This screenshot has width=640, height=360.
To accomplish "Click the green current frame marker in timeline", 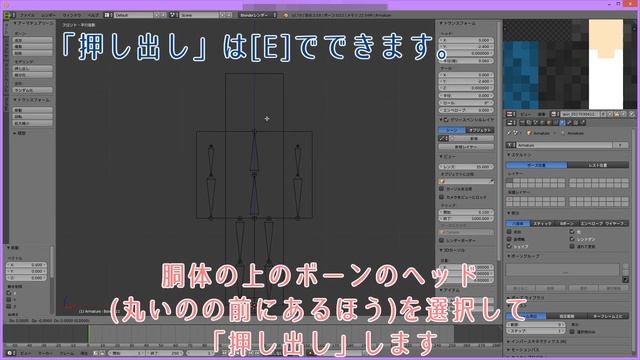I will coord(89,335).
